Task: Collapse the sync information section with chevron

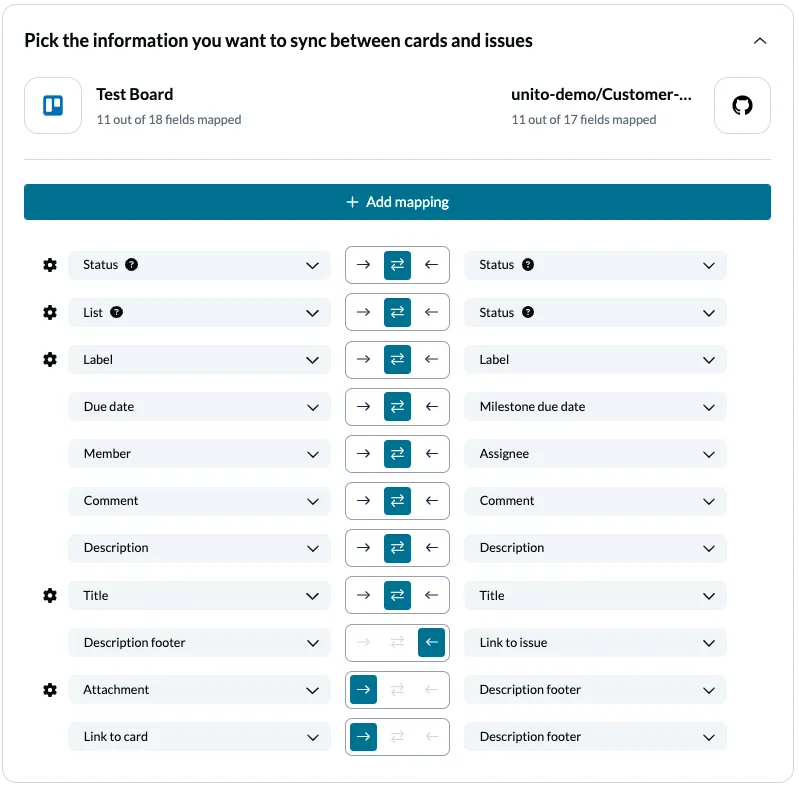Action: click(760, 41)
